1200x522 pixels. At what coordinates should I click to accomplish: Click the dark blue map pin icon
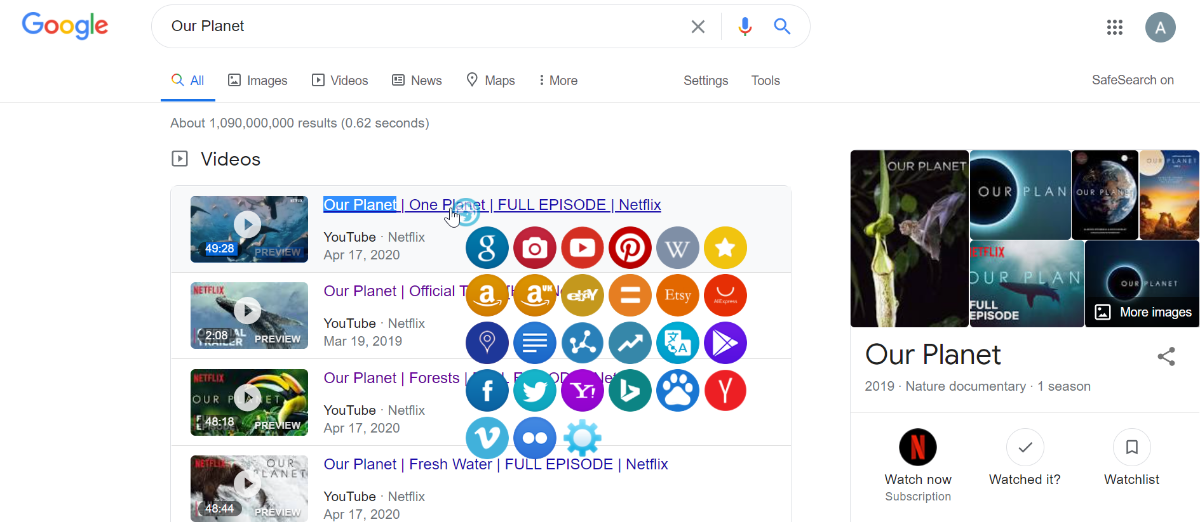click(487, 343)
